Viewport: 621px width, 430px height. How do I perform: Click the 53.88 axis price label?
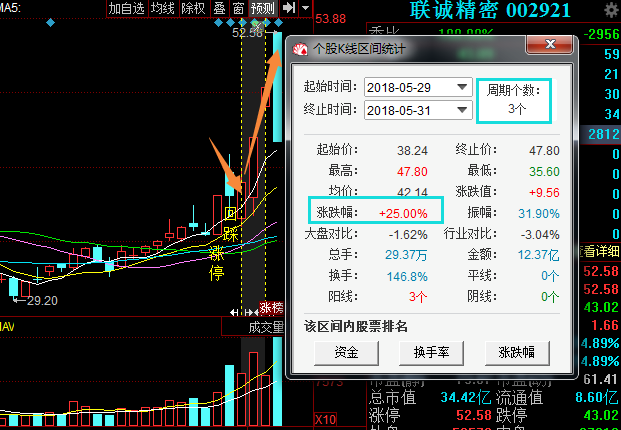331,19
